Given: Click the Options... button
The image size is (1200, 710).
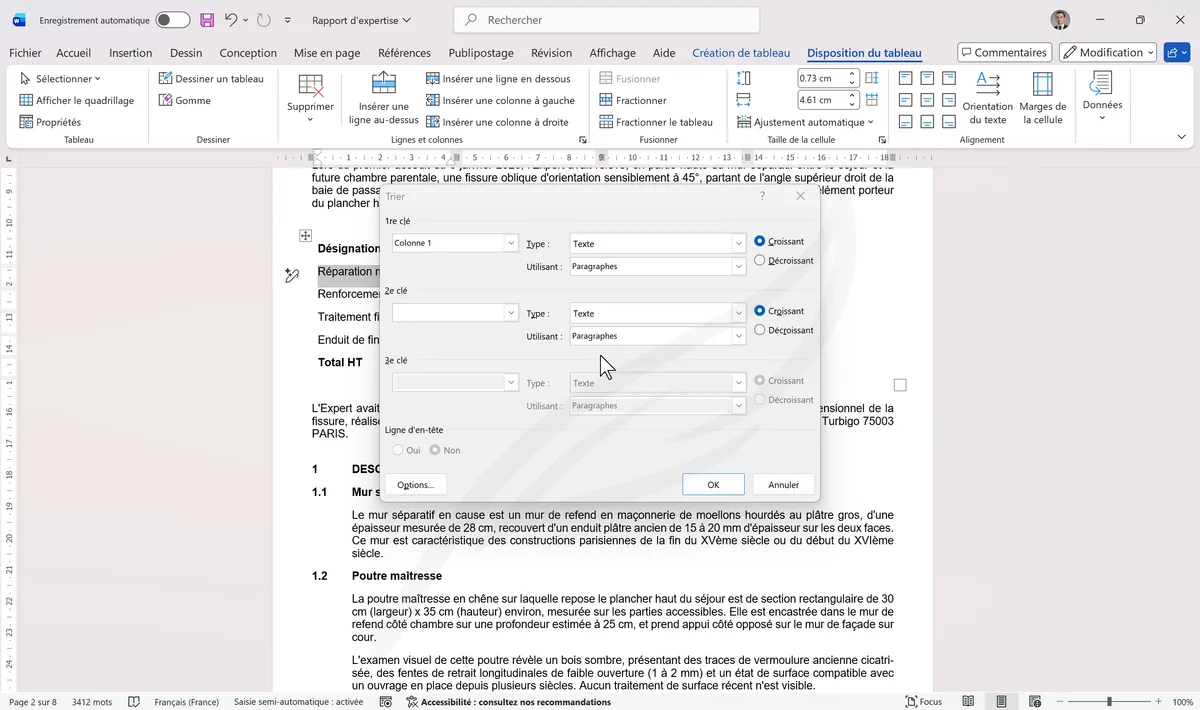Looking at the screenshot, I should [x=415, y=484].
